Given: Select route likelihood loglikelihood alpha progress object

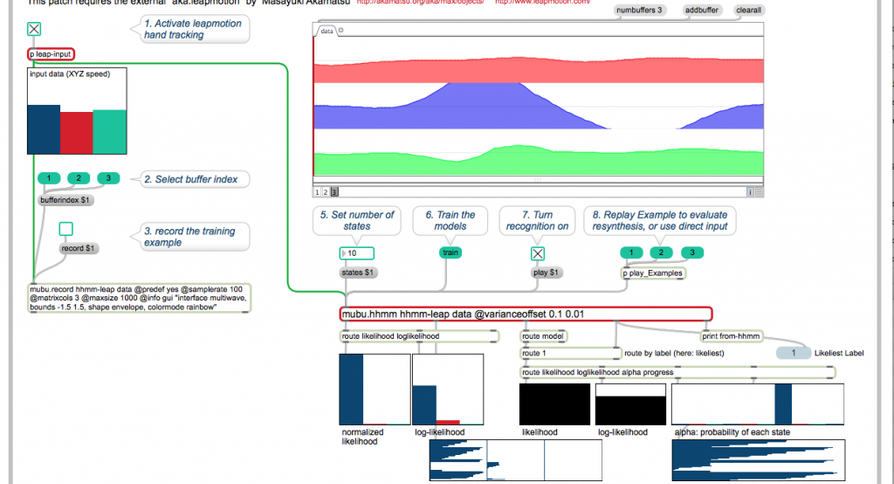Looking at the screenshot, I should tap(677, 372).
